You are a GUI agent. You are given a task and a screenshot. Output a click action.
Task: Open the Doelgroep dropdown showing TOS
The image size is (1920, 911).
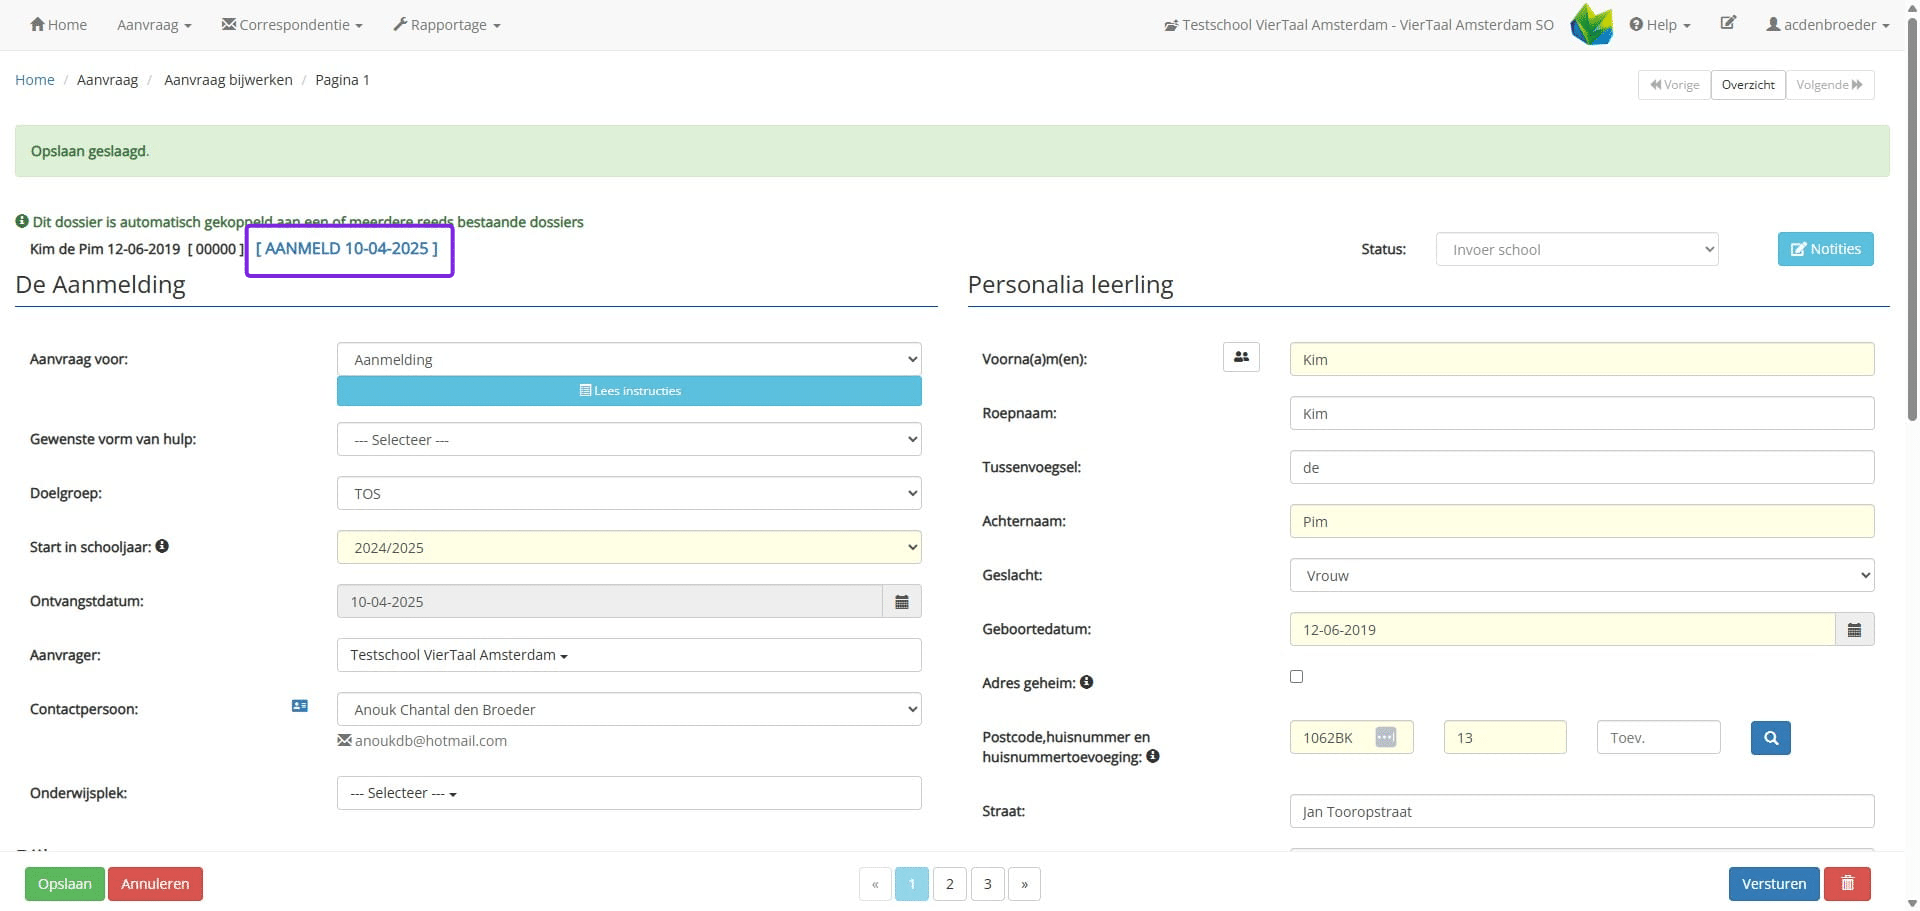tap(629, 493)
